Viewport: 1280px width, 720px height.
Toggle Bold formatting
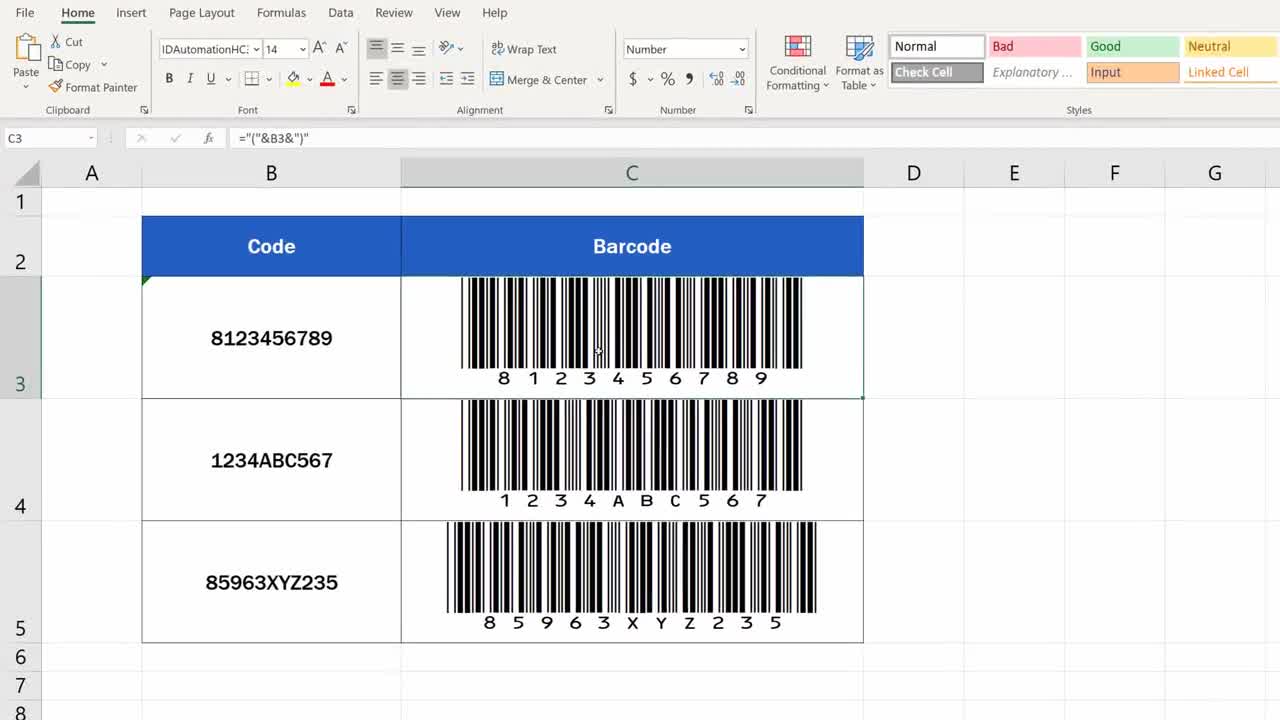[x=169, y=79]
